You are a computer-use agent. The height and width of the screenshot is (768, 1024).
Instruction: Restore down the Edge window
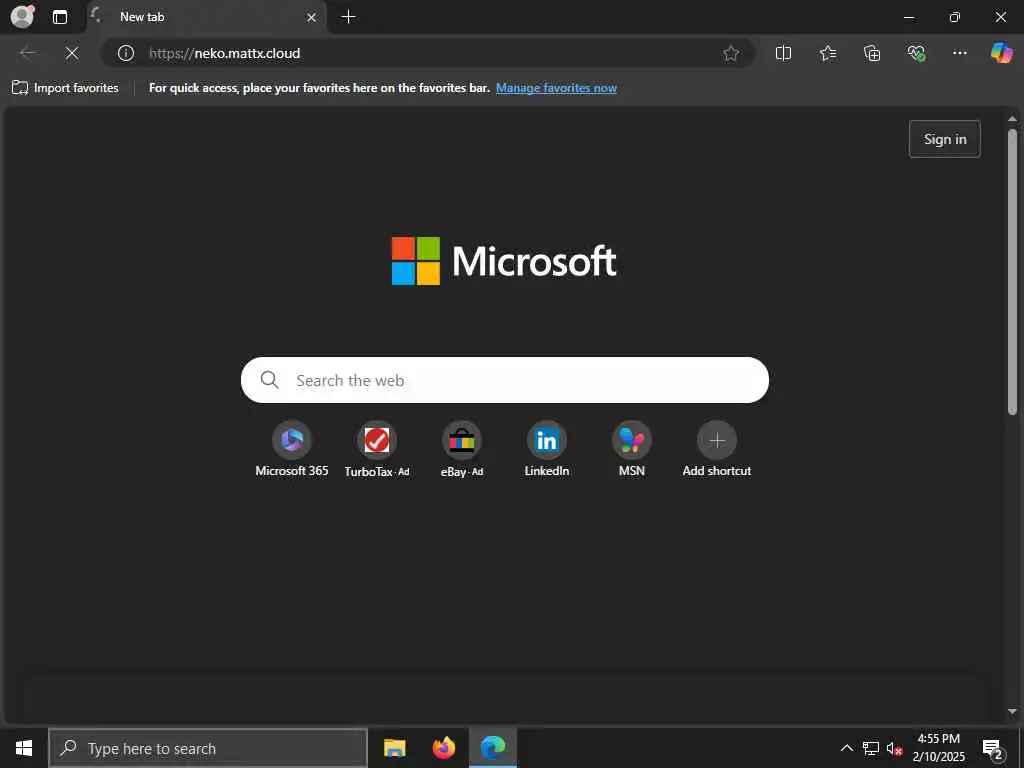coord(954,17)
